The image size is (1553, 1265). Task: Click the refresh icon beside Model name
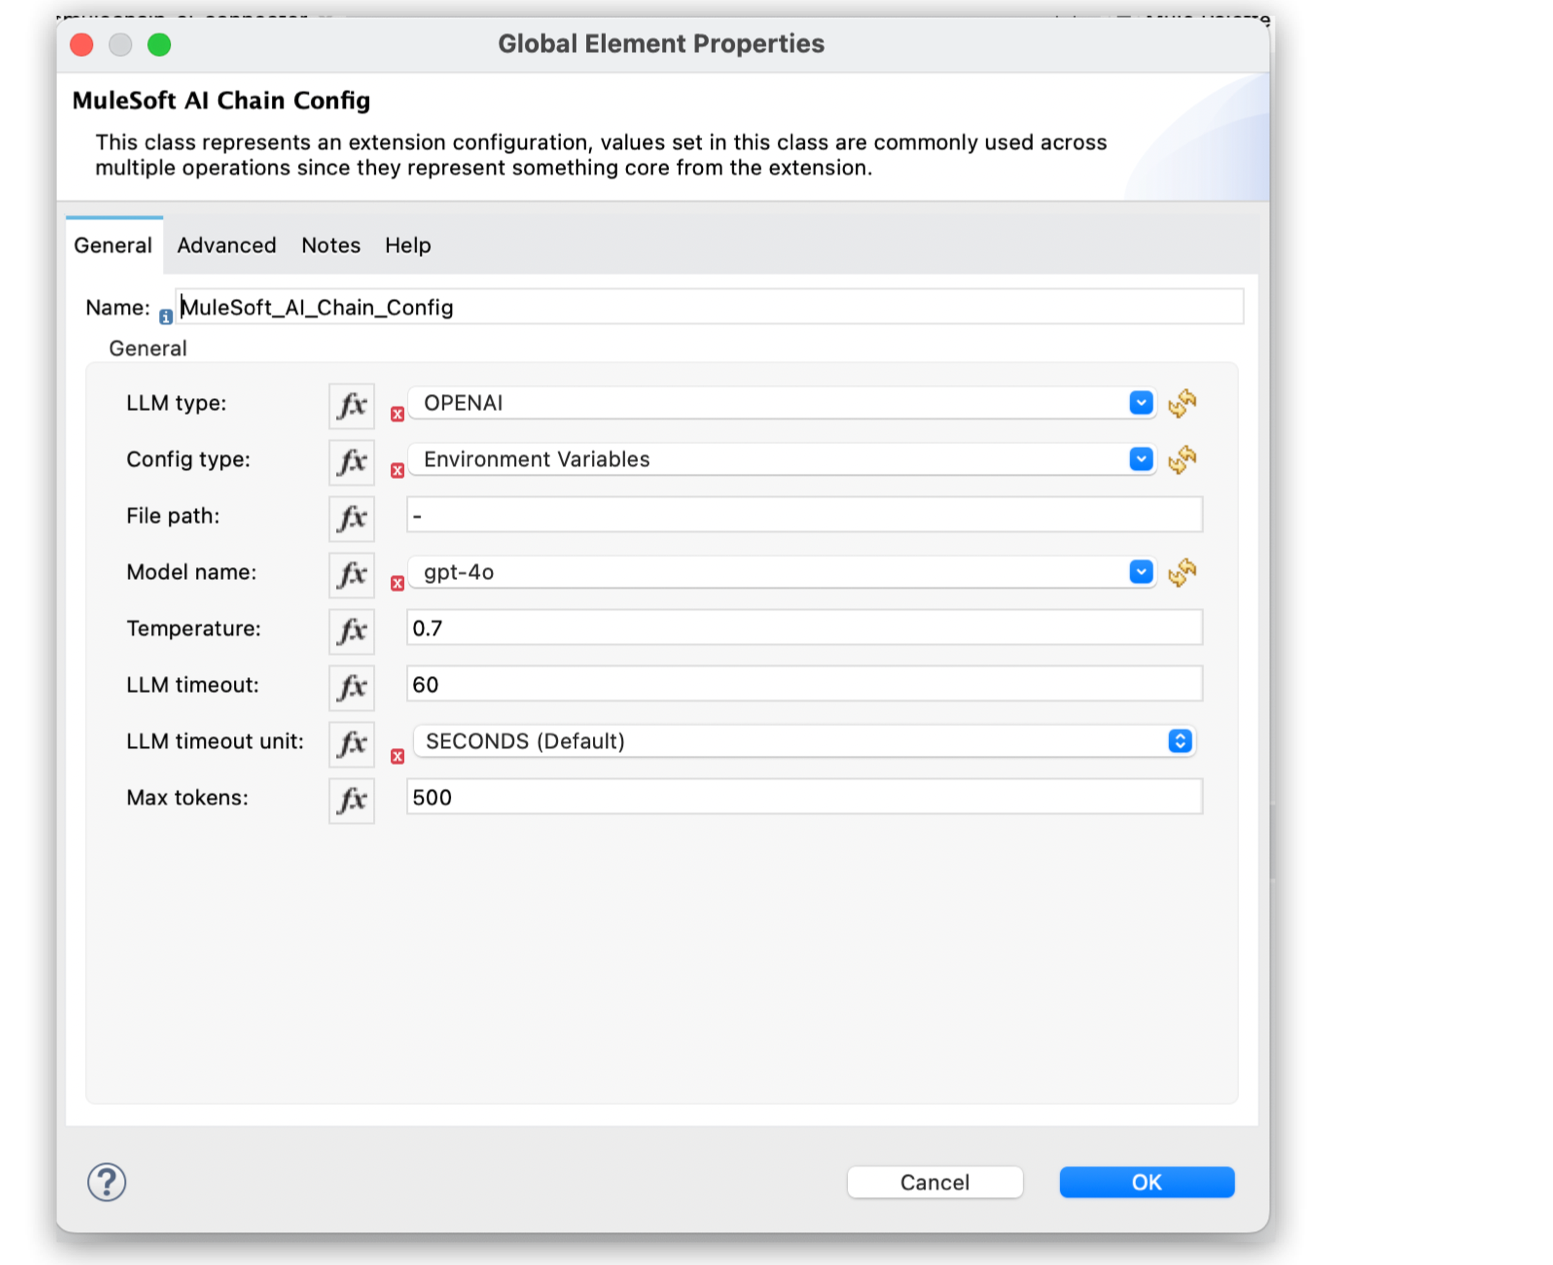pyautogui.click(x=1183, y=573)
